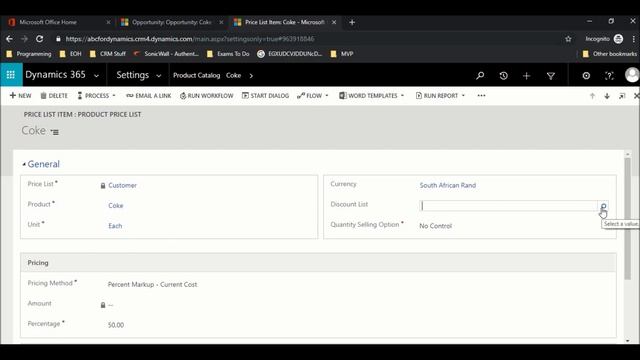The height and width of the screenshot is (360, 640).
Task: Open a new browser tab
Action: (352, 22)
